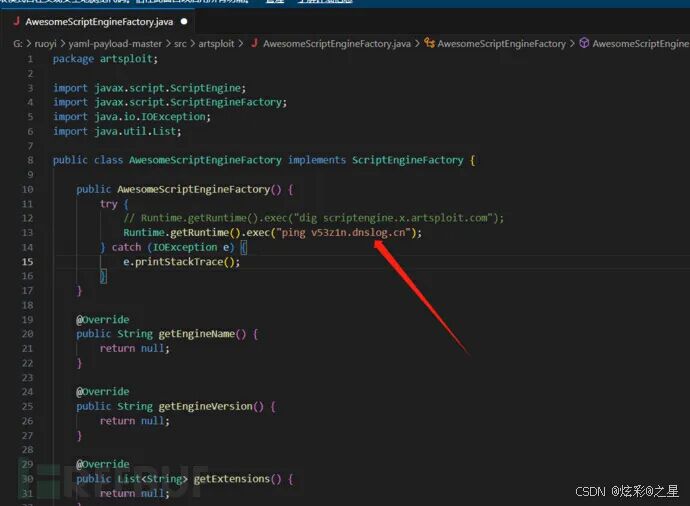Click the commented 'dig scriptengine.x.artsploit.com' line

click(x=314, y=218)
